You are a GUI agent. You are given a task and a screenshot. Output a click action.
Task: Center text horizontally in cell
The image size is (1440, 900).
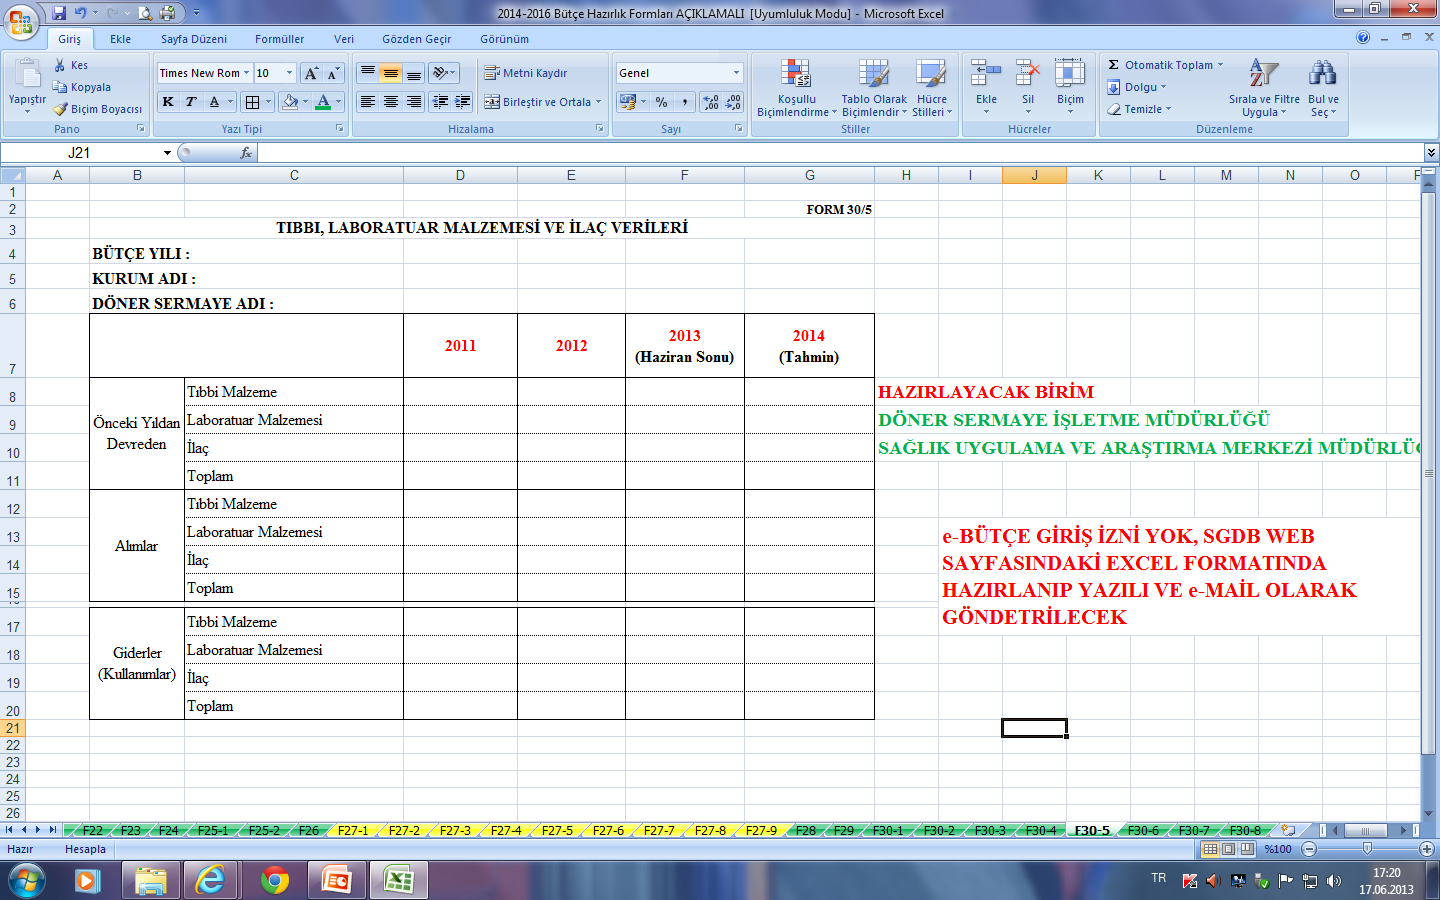click(x=391, y=102)
